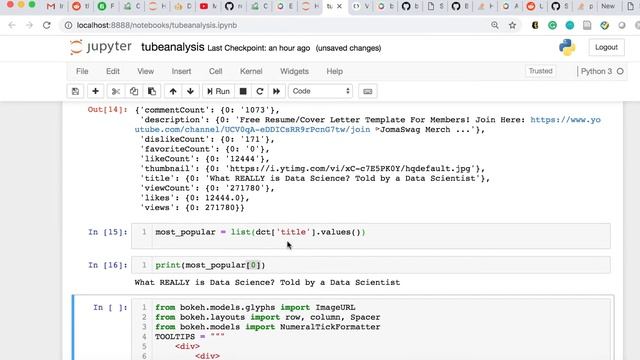Copy selected cells icon
This screenshot has height=360, width=640.
[x=134, y=91]
